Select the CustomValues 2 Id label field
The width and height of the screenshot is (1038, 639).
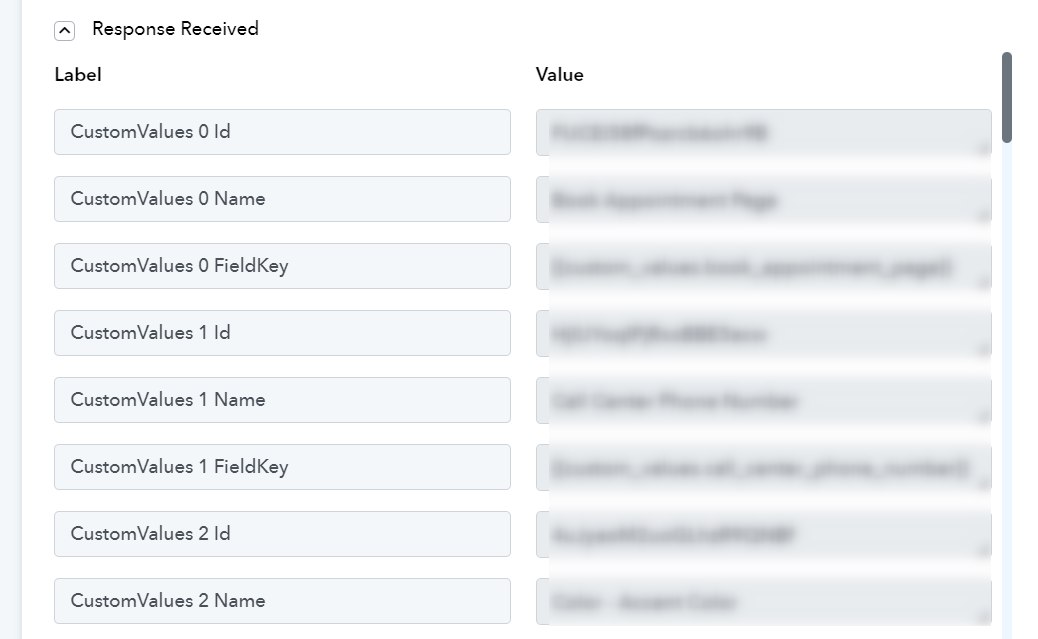pyautogui.click(x=282, y=534)
